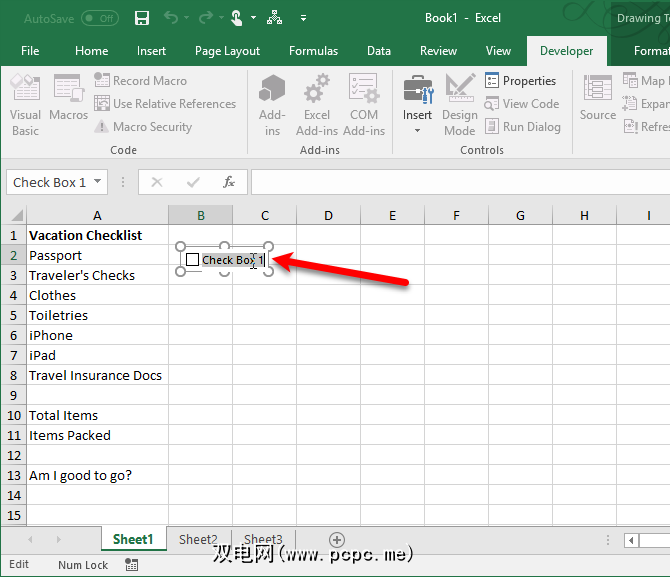
Task: Tick the Check Box 1 checkbox
Action: click(193, 260)
